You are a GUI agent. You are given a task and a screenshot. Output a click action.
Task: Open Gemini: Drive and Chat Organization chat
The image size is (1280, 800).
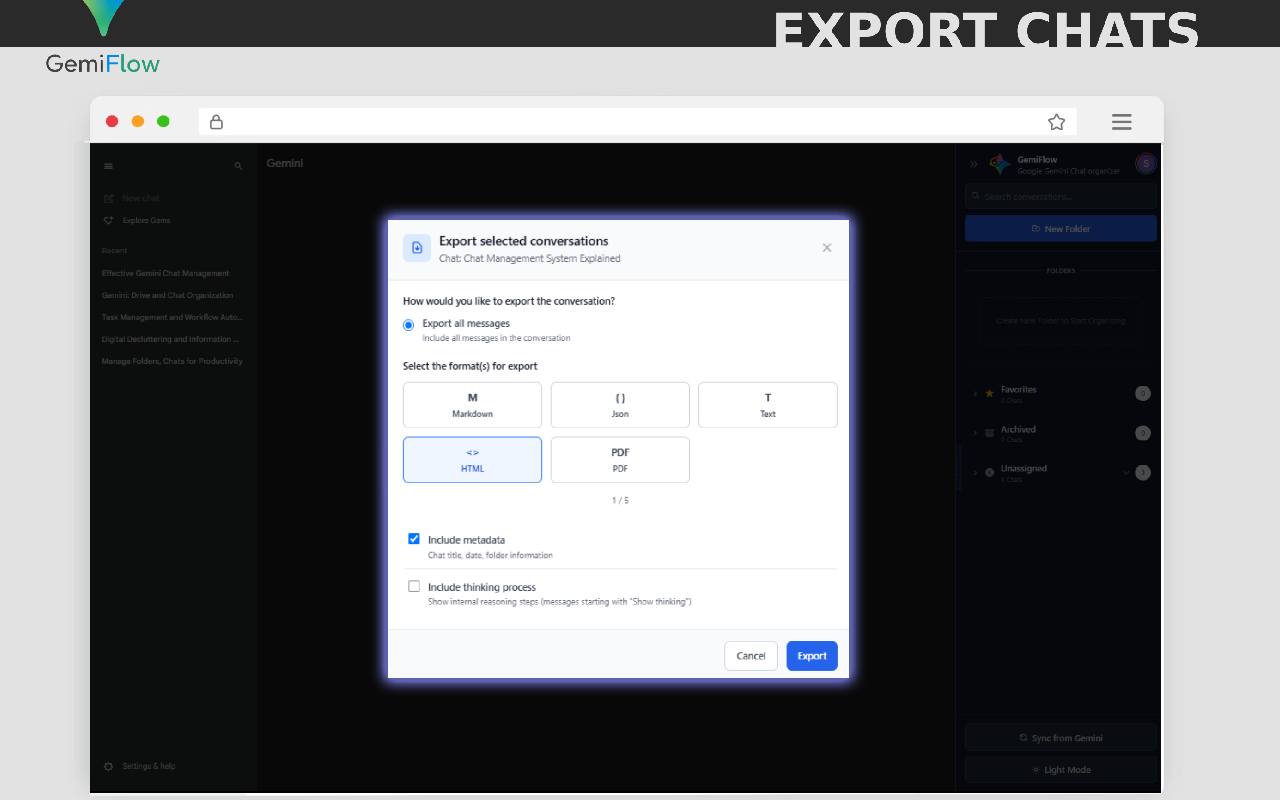[168, 295]
